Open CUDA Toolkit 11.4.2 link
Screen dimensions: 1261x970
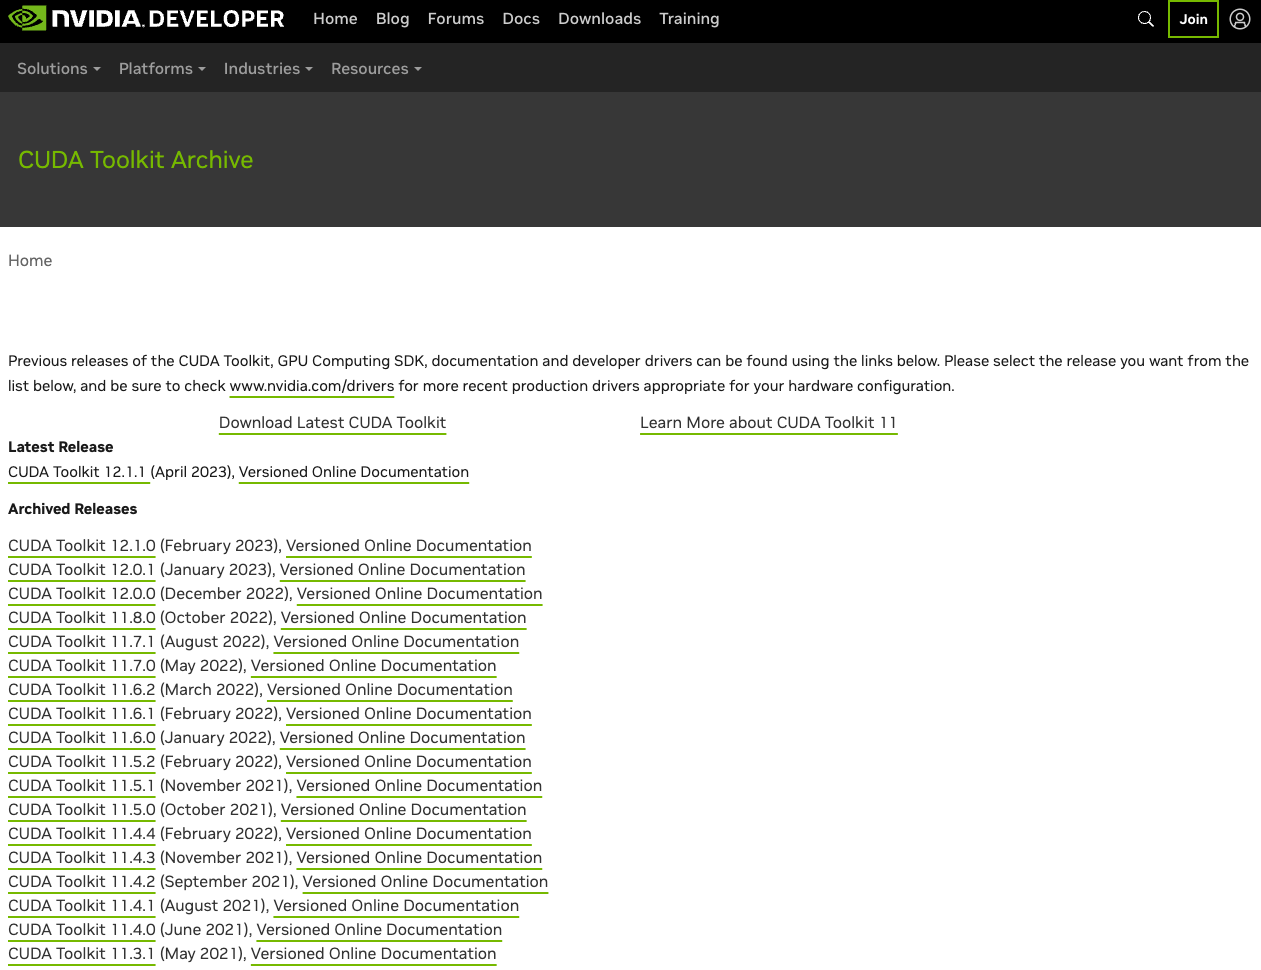pyautogui.click(x=82, y=882)
